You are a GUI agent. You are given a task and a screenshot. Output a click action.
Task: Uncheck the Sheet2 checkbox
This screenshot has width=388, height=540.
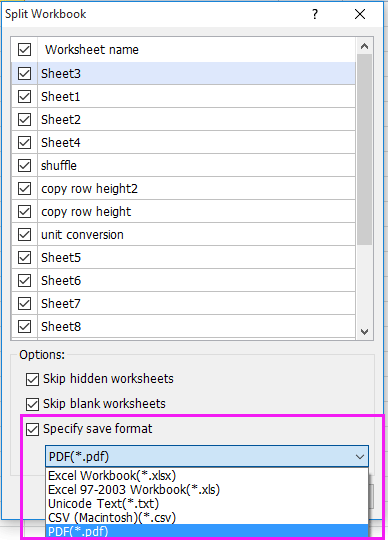pyautogui.click(x=24, y=120)
